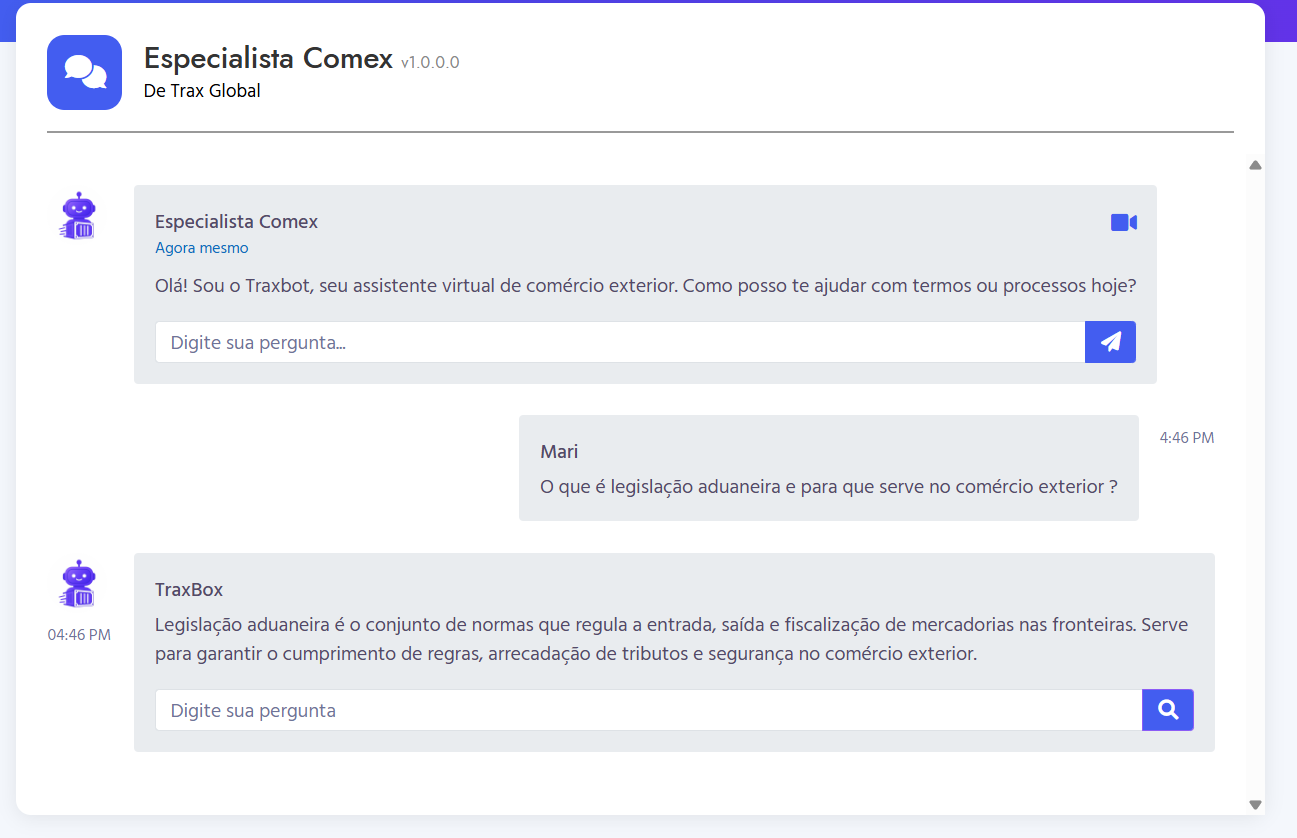Screen dimensions: 1297x838
Task: Click the 04:46 PM timestamp under robot avatar
Action: (x=79, y=634)
